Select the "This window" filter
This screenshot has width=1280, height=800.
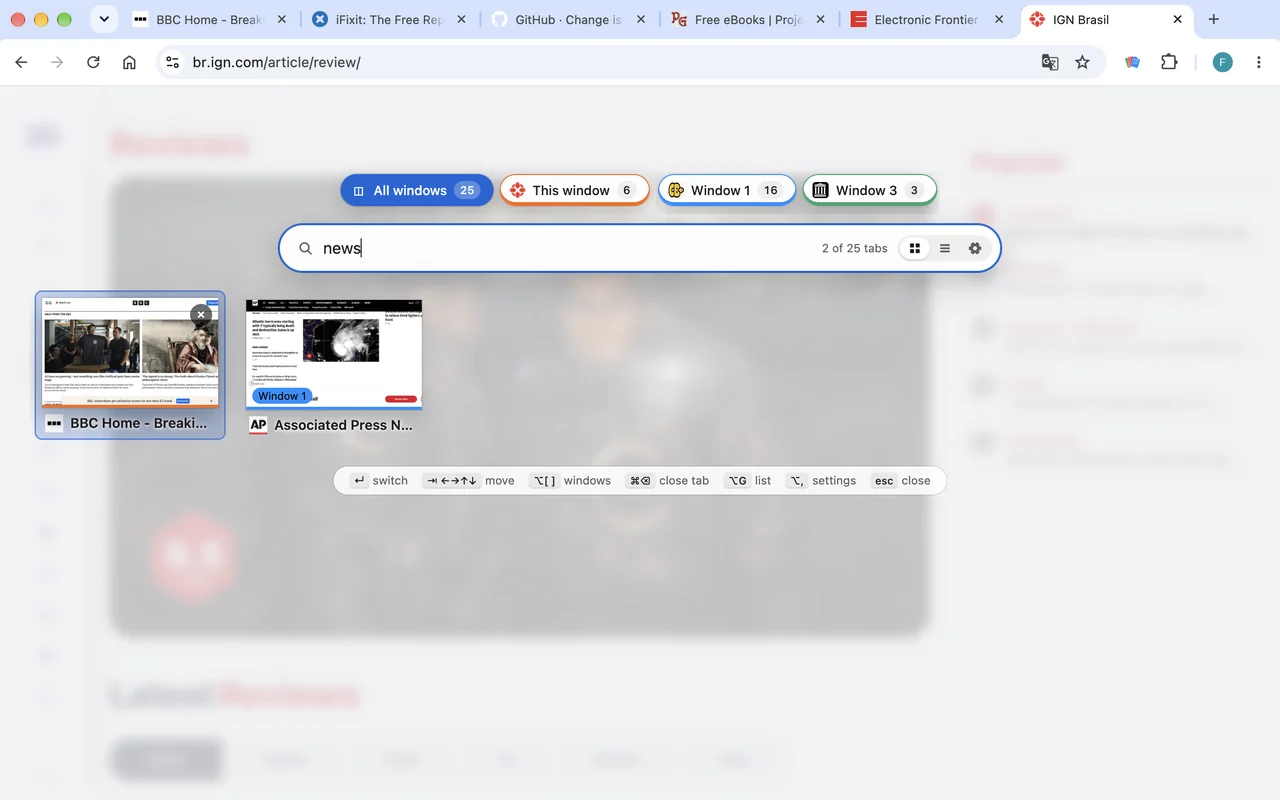575,190
